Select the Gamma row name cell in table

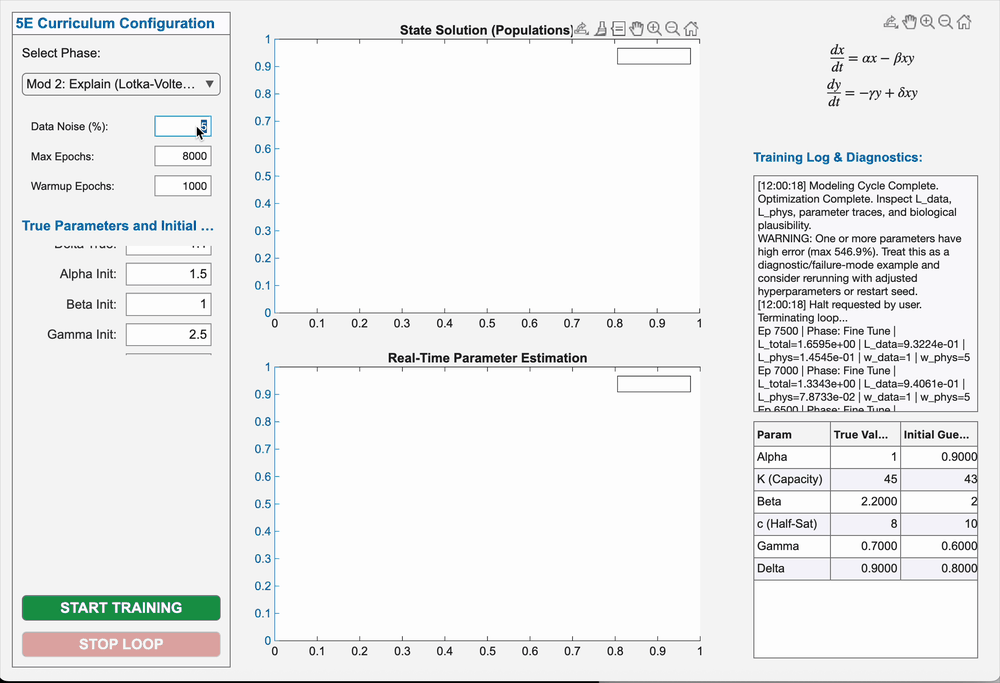(x=792, y=546)
